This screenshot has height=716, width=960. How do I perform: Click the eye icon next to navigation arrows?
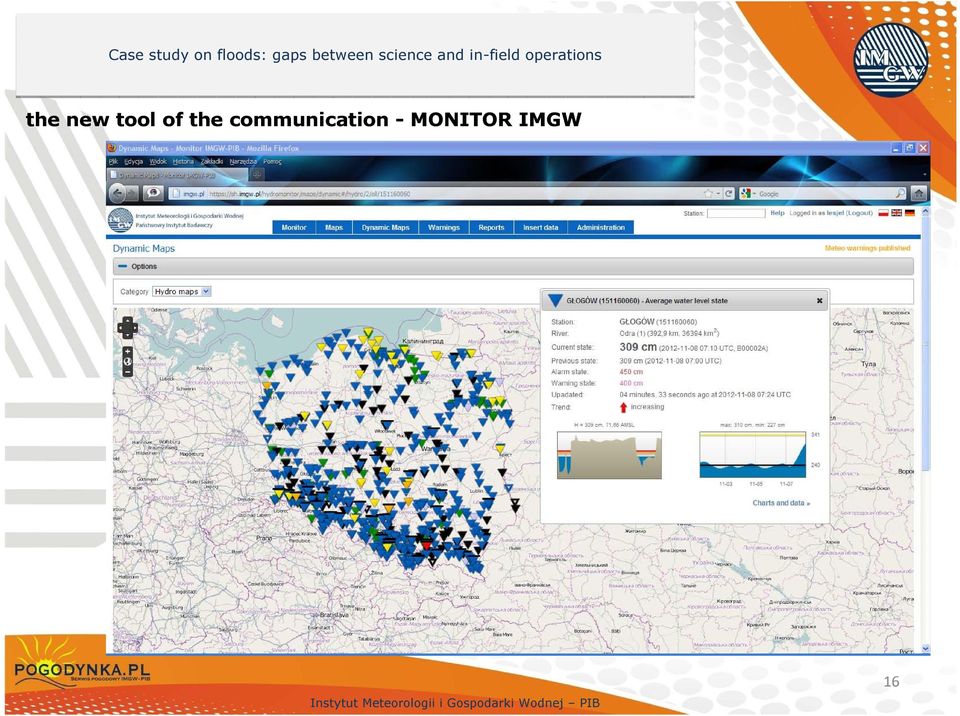(153, 194)
